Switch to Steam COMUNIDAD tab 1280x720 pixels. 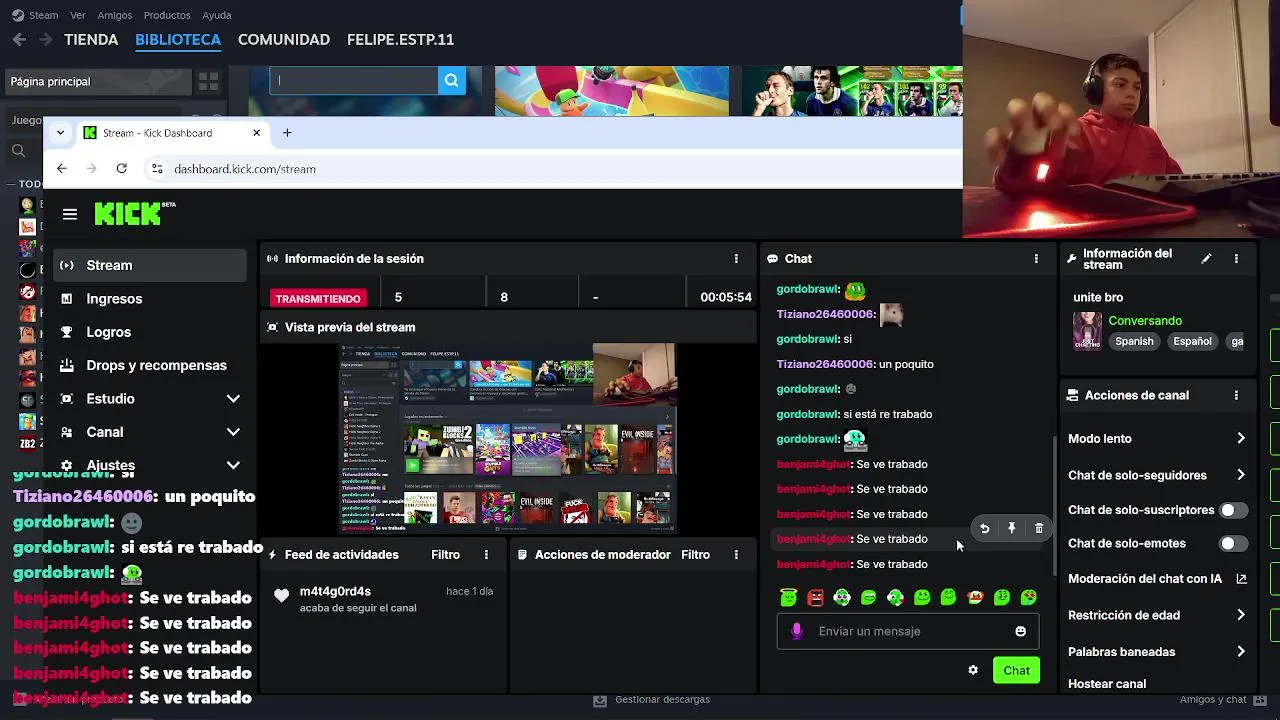tap(284, 40)
